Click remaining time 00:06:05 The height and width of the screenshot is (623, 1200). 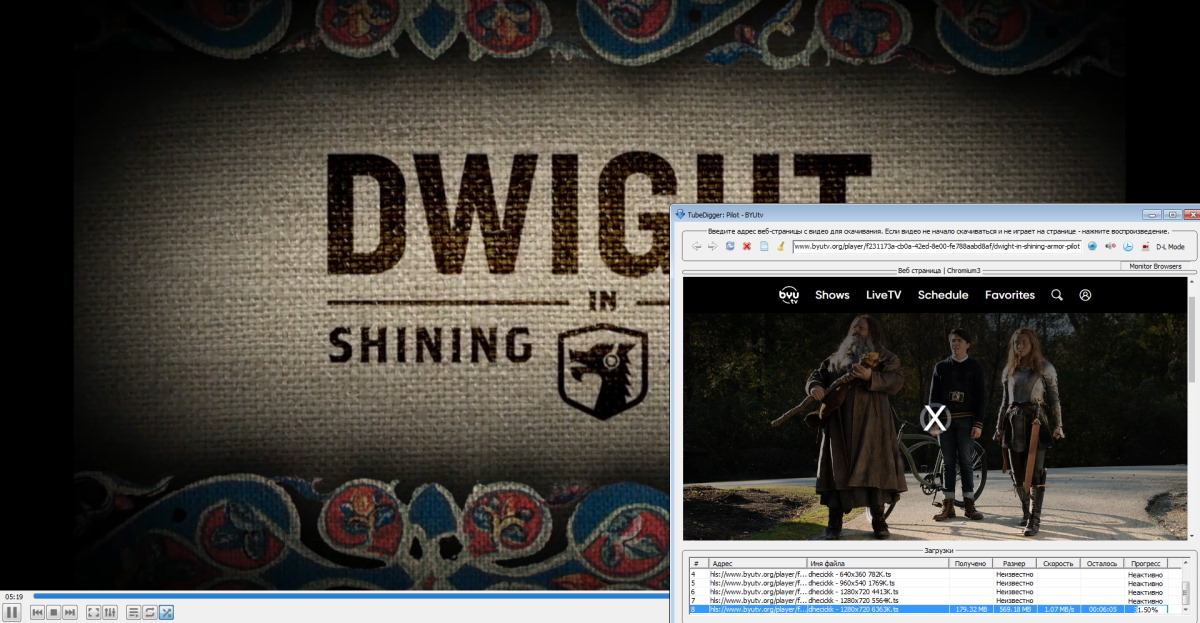point(1102,608)
